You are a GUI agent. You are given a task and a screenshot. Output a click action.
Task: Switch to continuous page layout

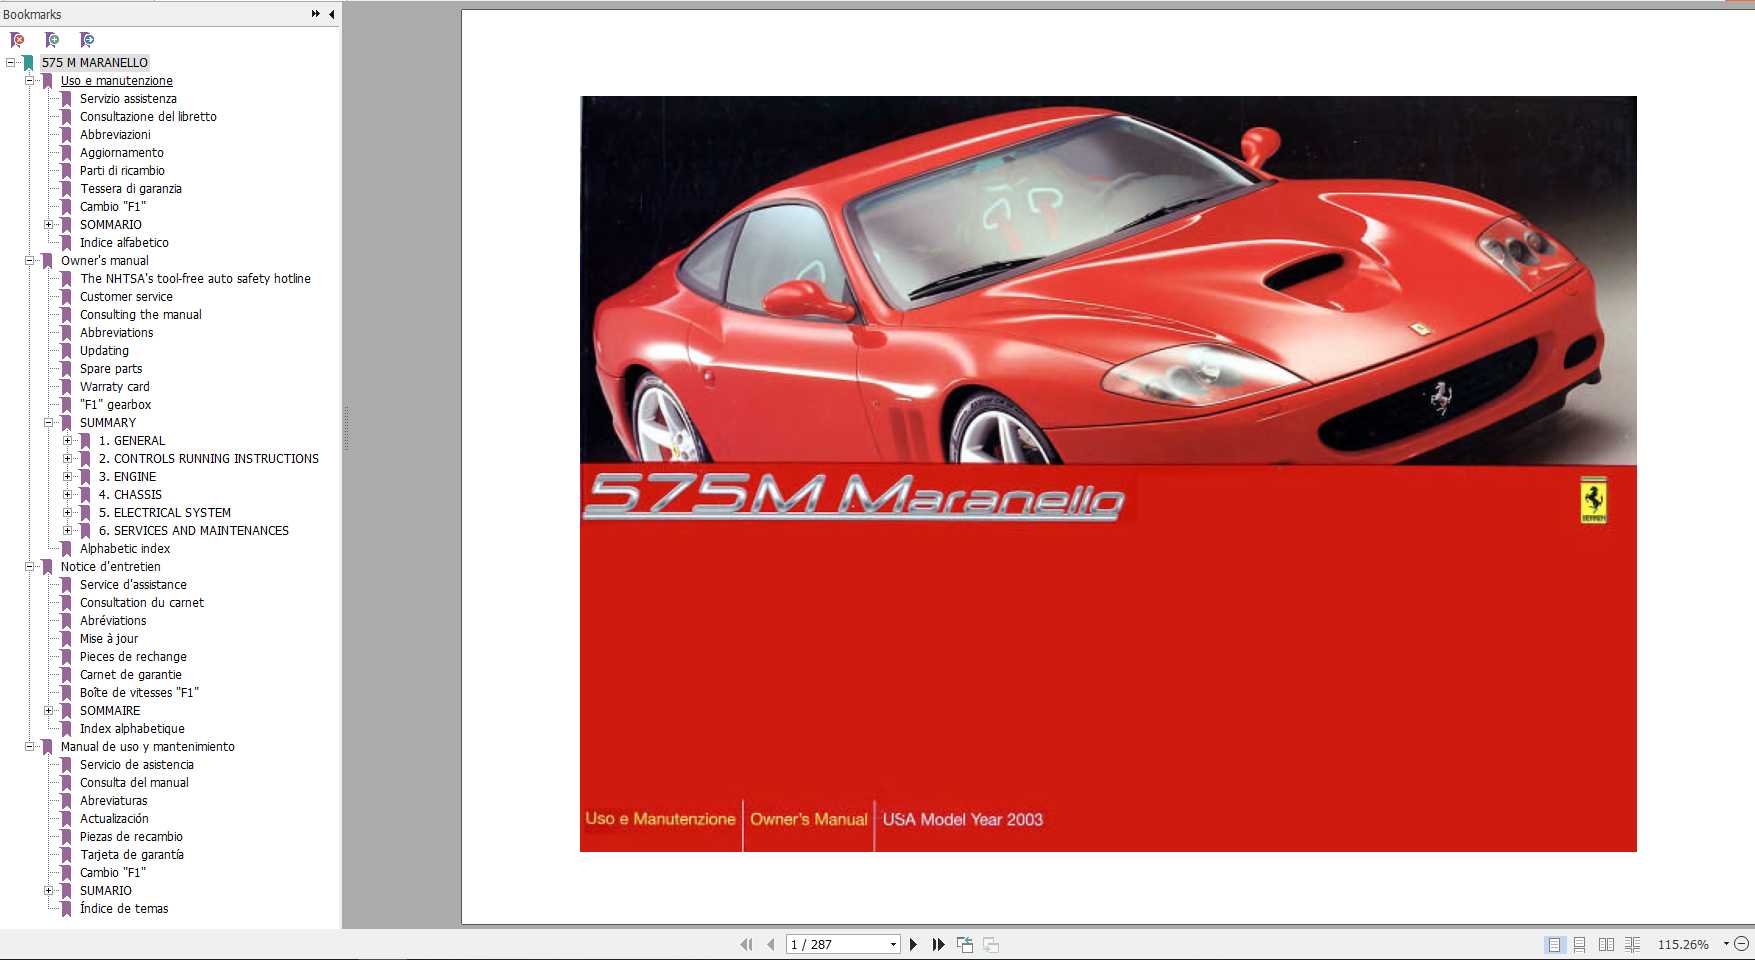tap(1580, 944)
